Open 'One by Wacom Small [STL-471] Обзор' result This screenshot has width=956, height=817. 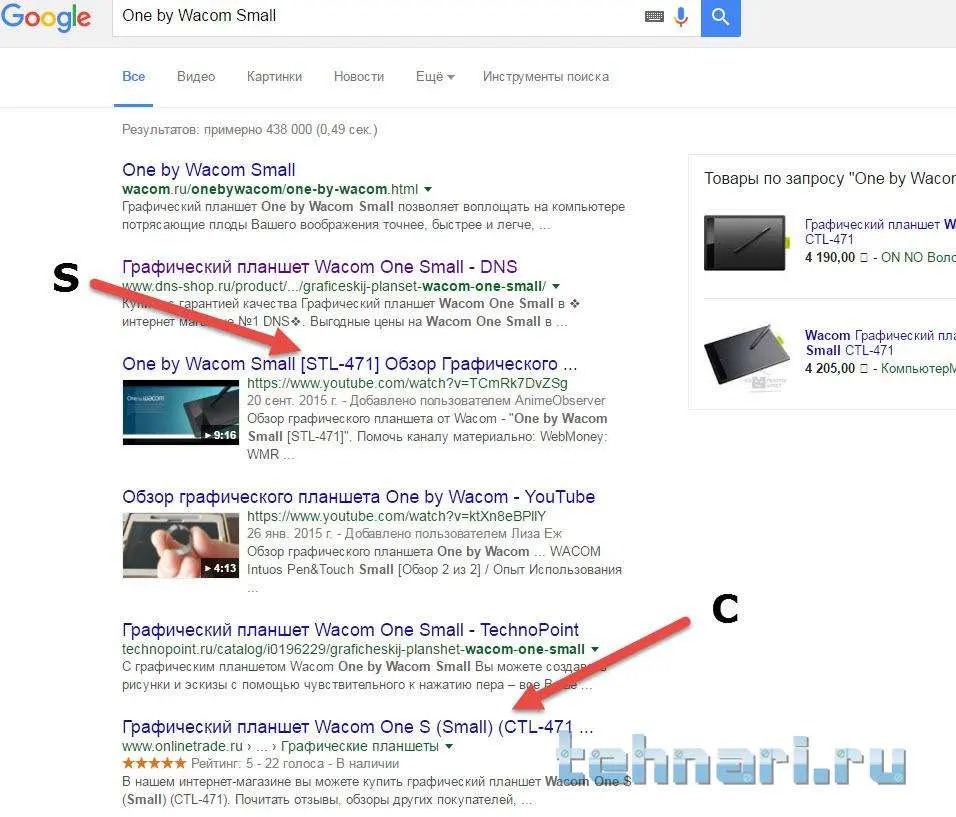[x=349, y=364]
